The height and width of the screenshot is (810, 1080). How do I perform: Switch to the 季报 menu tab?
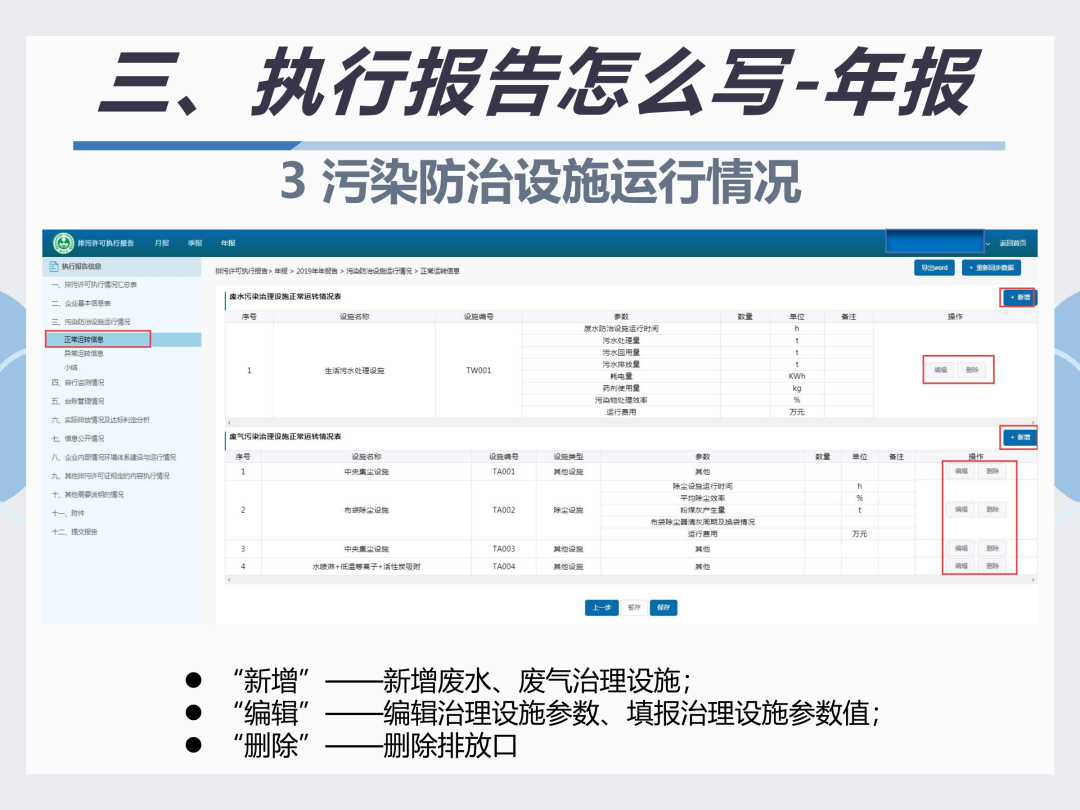195,243
